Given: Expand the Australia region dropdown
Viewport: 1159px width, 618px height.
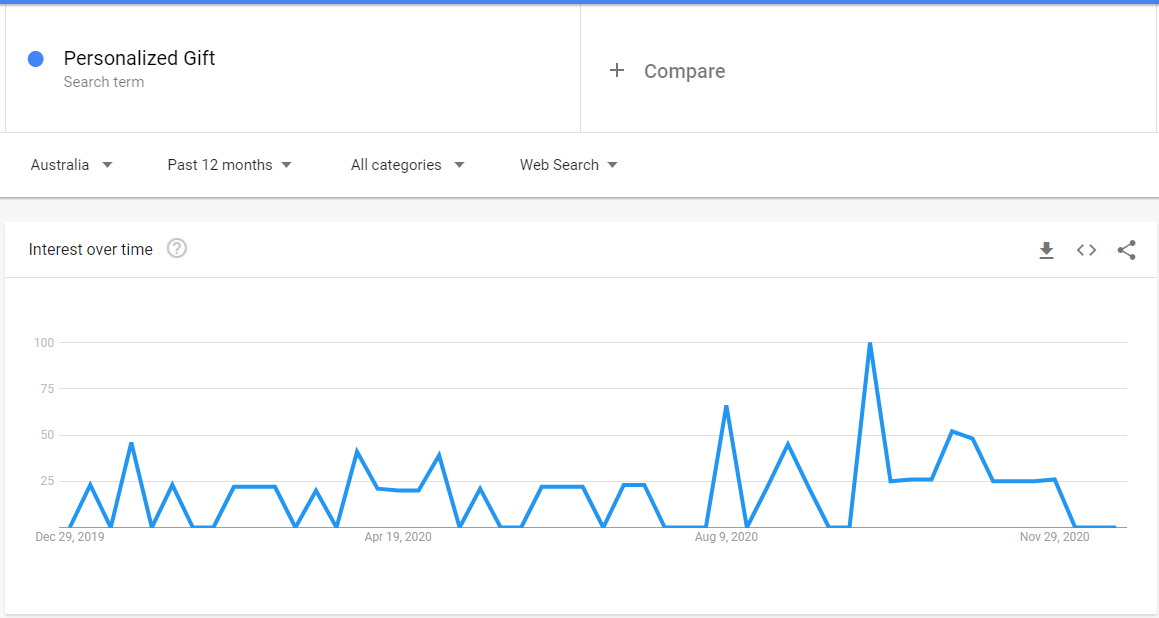Looking at the screenshot, I should tap(72, 165).
